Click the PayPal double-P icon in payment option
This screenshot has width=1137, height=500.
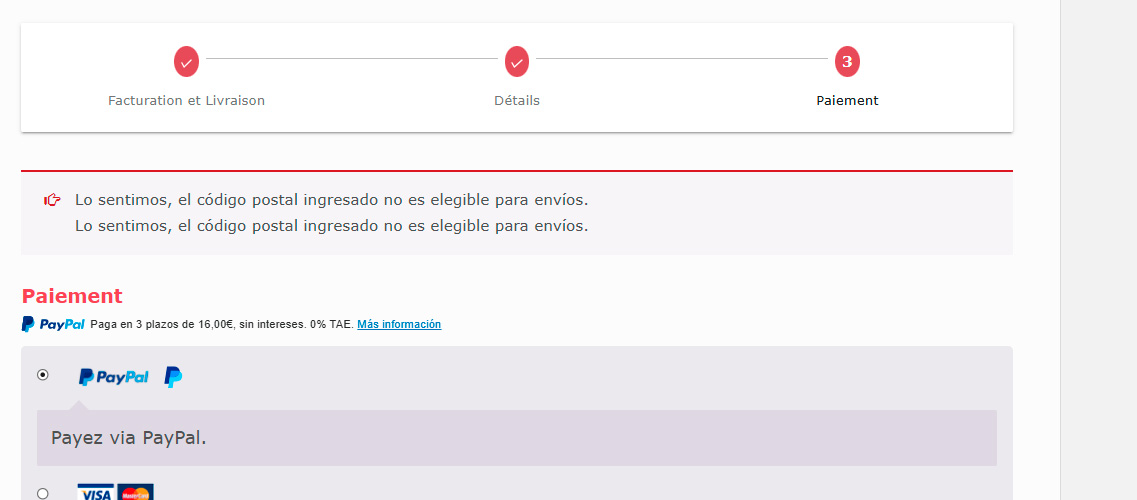pos(173,377)
